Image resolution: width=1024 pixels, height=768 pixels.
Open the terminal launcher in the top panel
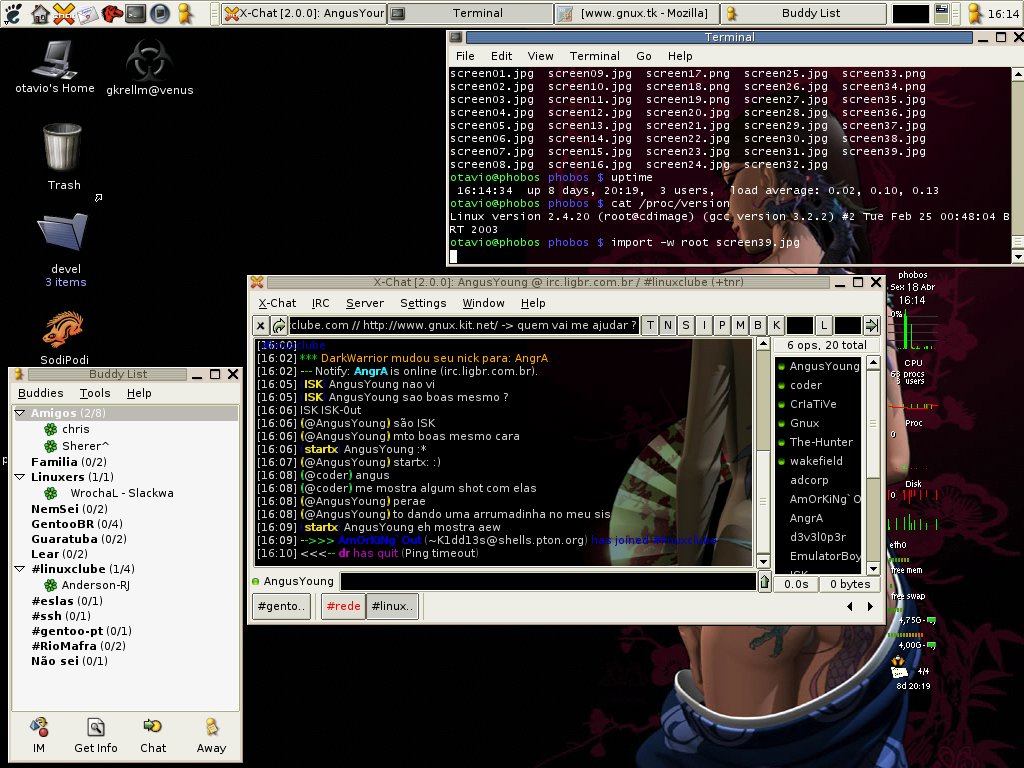pyautogui.click(x=136, y=13)
